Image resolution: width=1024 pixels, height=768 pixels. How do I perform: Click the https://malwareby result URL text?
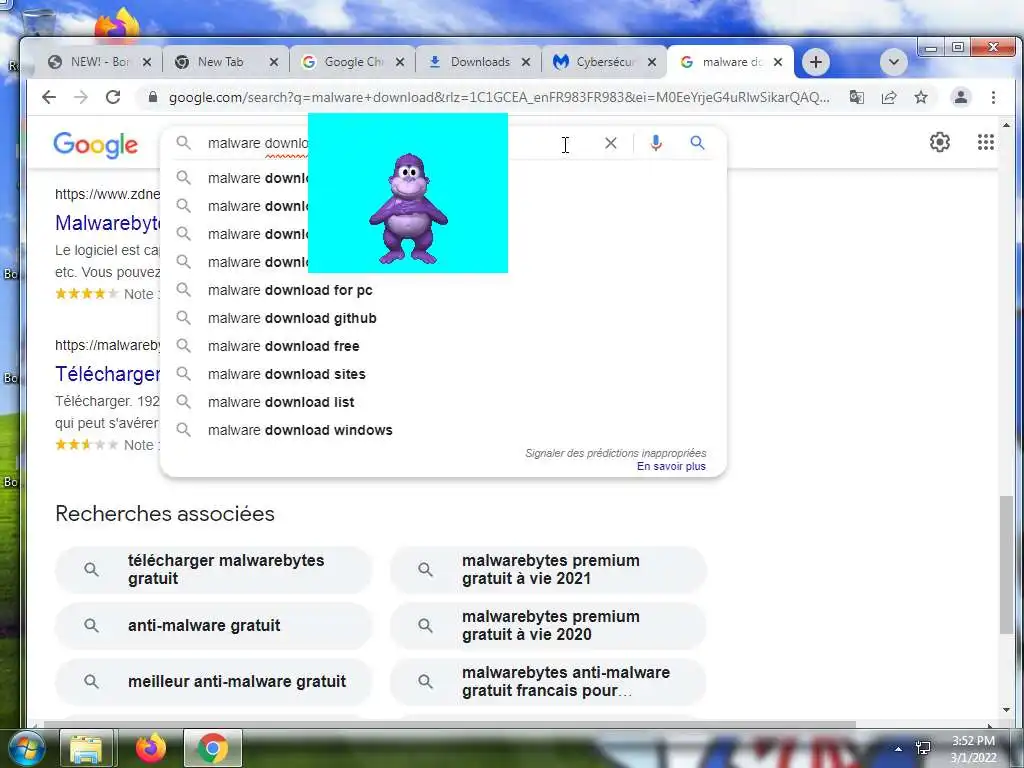[108, 345]
